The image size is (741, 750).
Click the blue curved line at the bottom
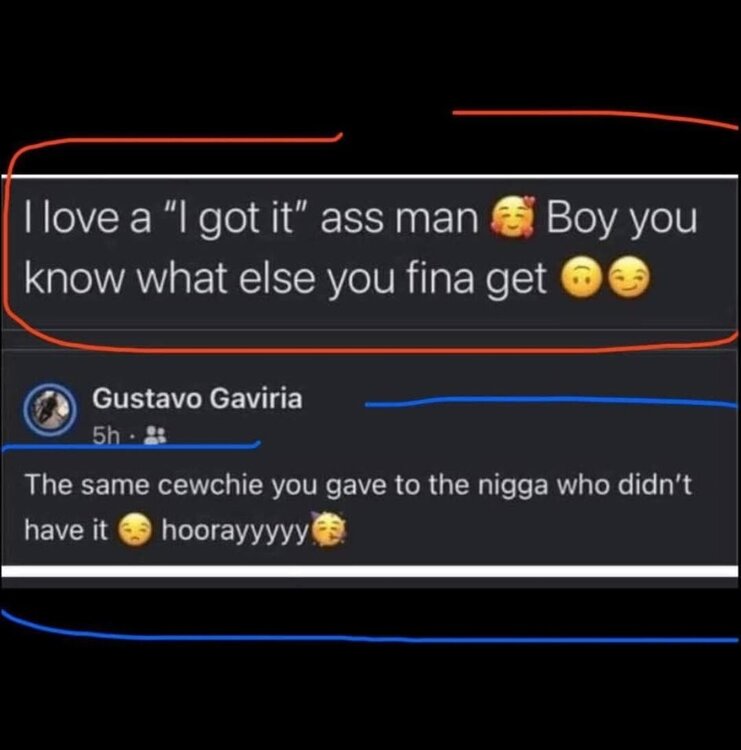(369, 630)
